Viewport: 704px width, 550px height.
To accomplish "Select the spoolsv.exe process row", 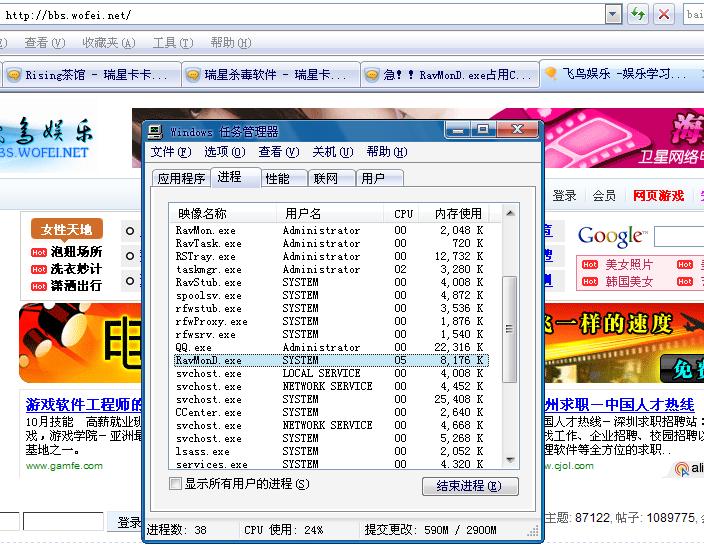I will [x=331, y=295].
